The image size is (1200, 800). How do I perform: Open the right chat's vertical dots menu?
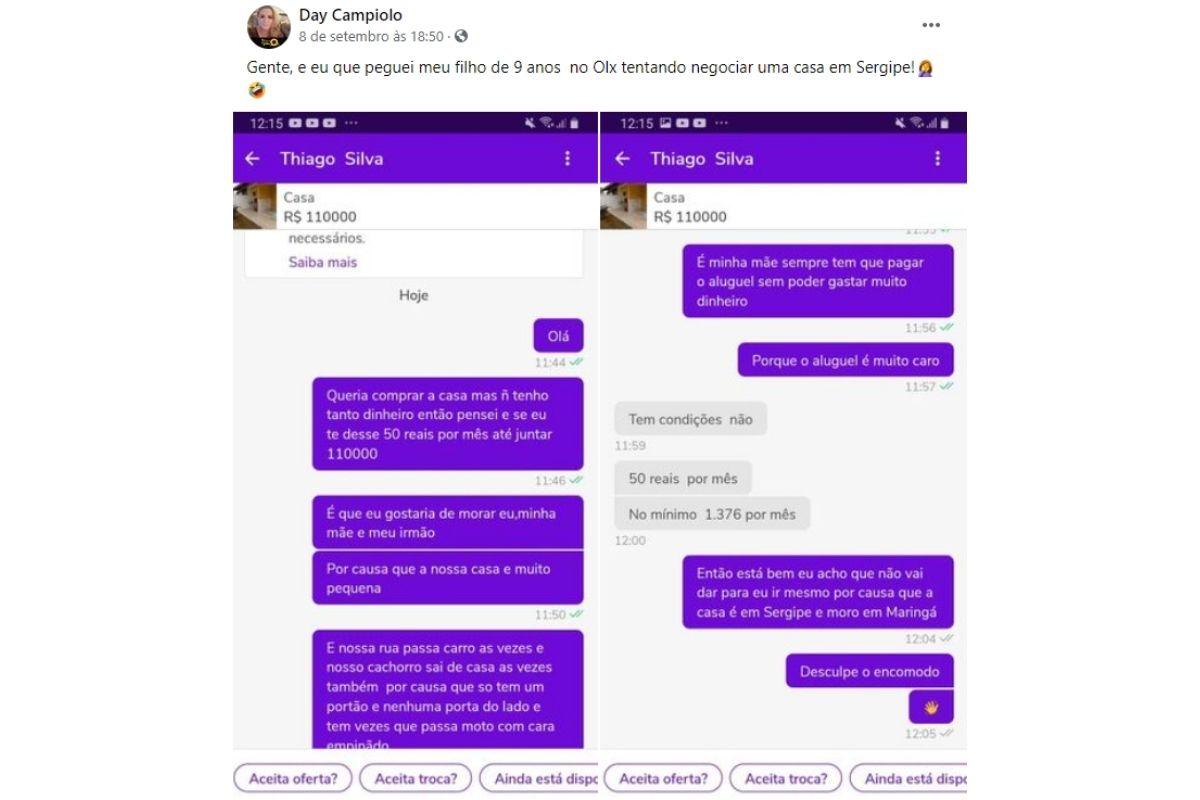click(937, 158)
